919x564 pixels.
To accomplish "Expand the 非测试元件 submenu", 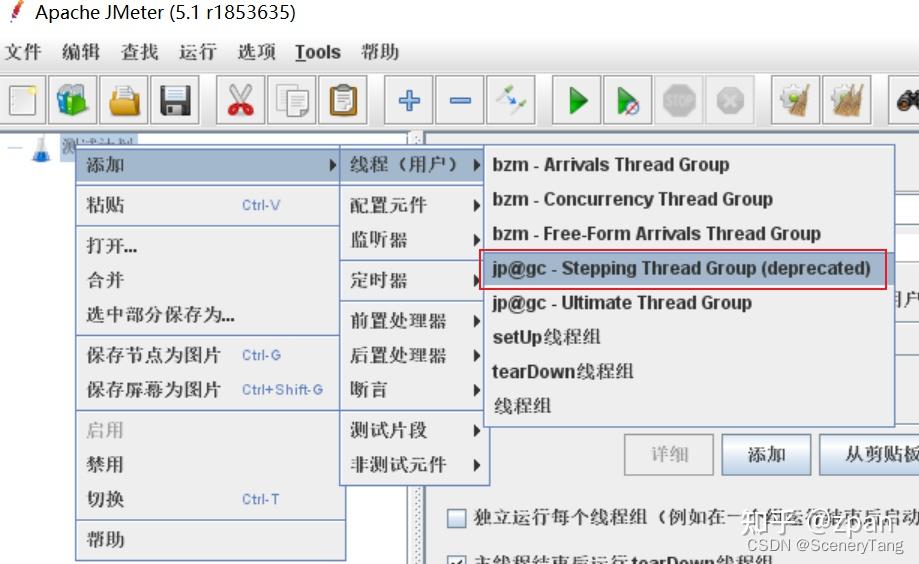I will 412,465.
